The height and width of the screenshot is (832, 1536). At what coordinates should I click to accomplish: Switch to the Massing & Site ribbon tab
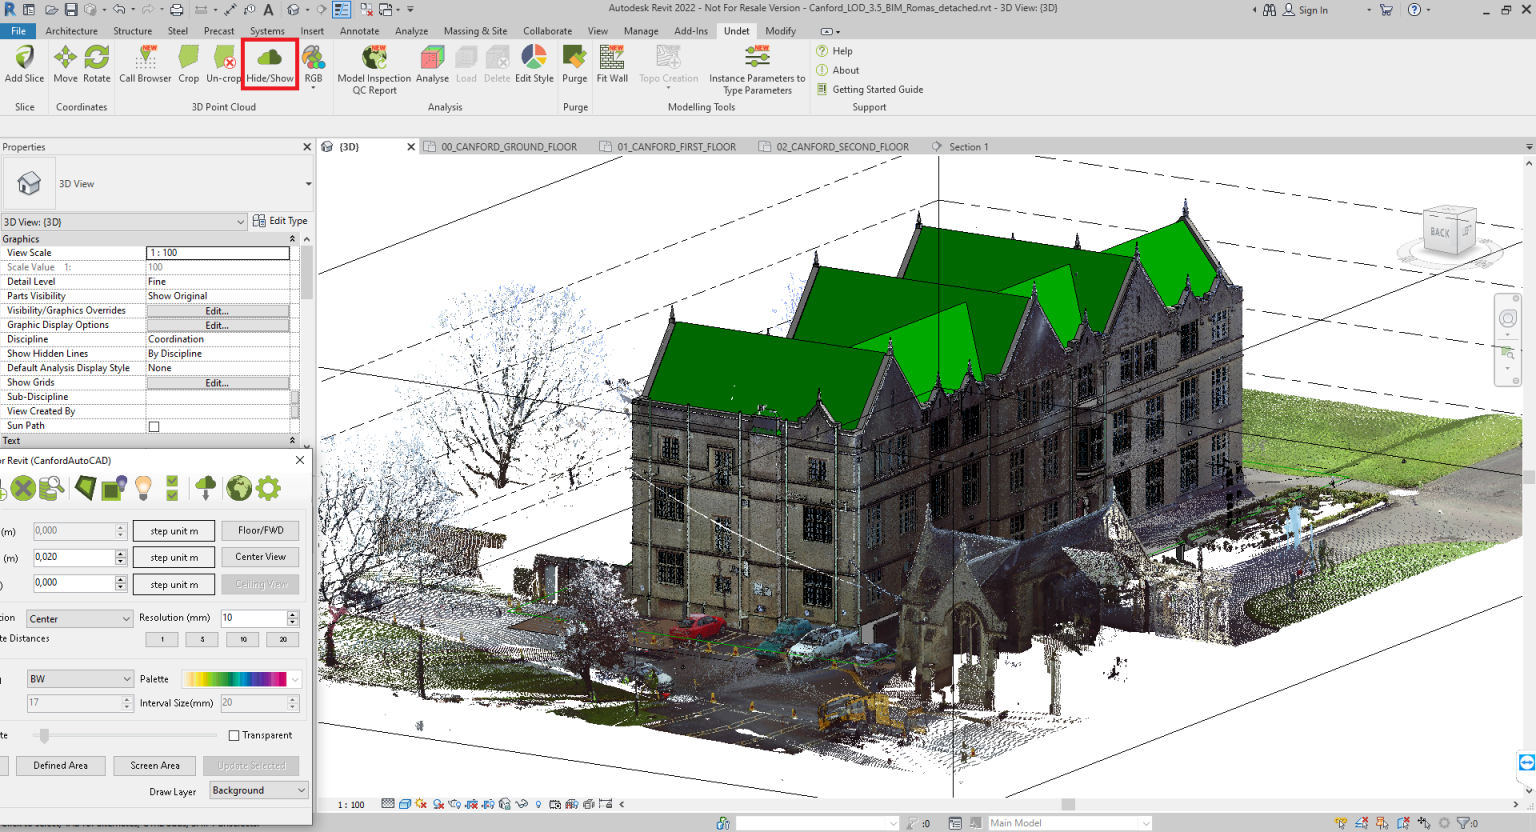tap(475, 31)
